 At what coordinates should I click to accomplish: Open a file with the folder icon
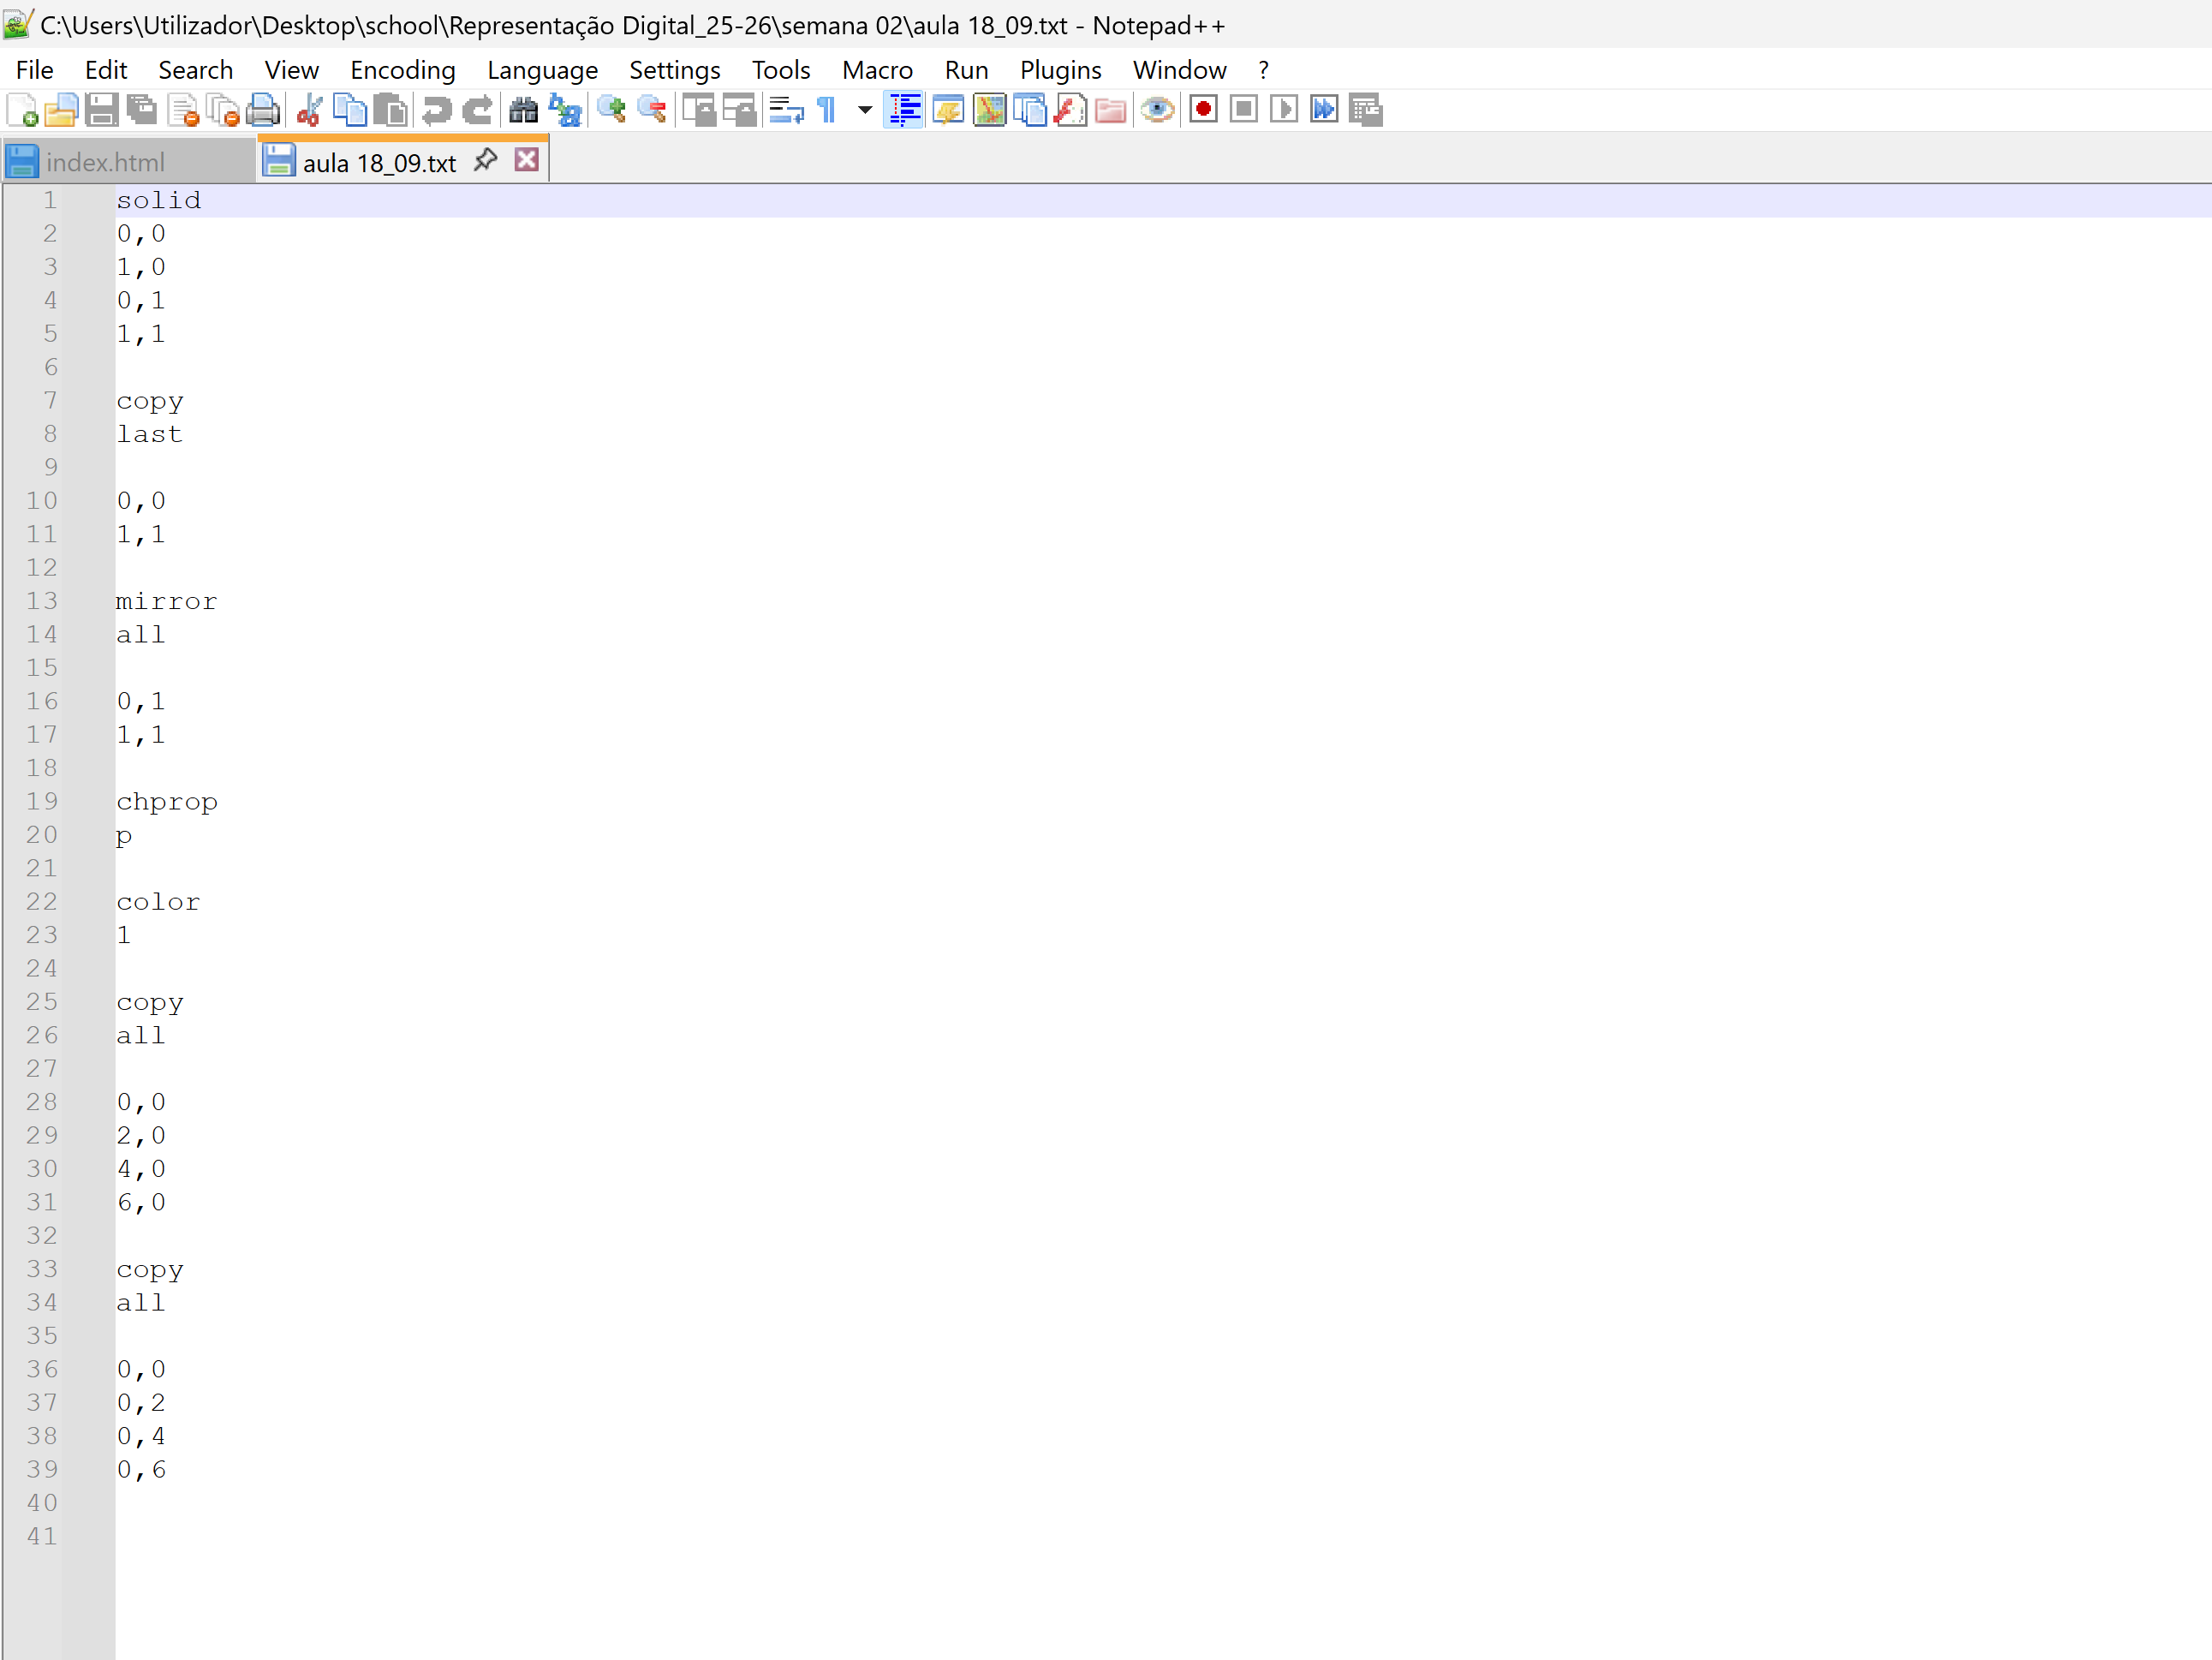click(x=61, y=110)
